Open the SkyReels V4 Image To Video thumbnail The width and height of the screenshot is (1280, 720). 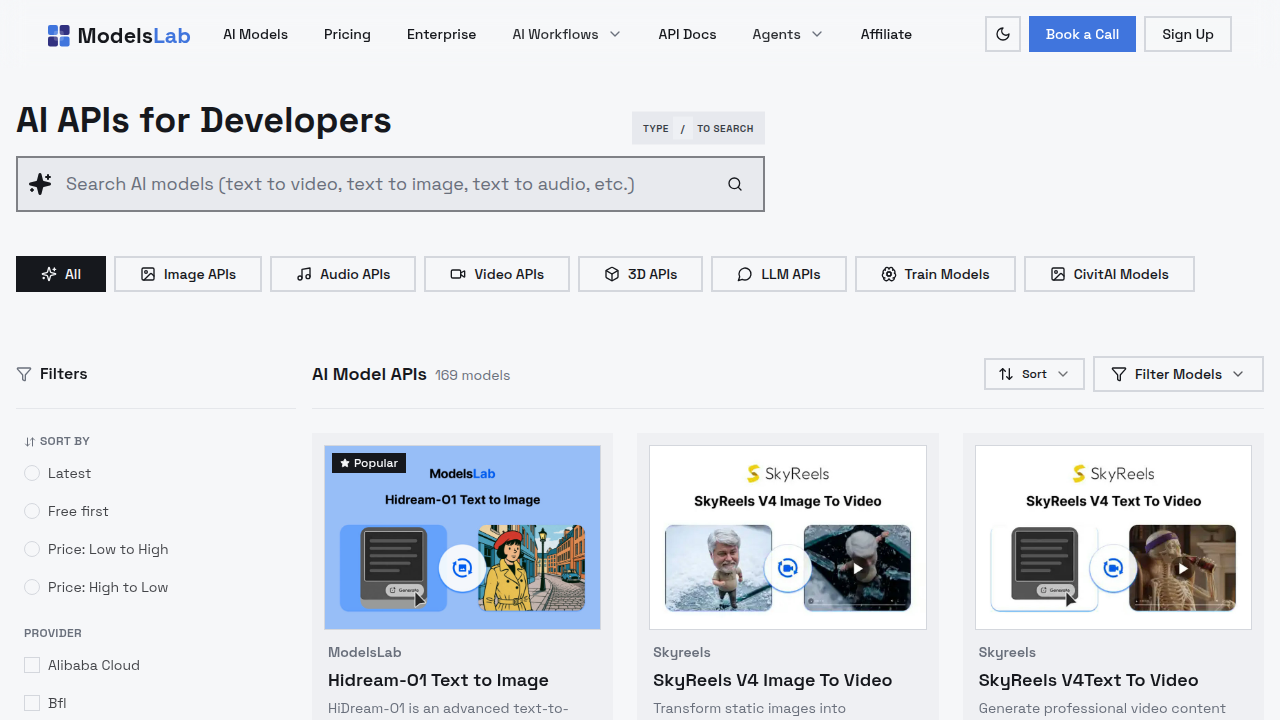[x=788, y=537]
